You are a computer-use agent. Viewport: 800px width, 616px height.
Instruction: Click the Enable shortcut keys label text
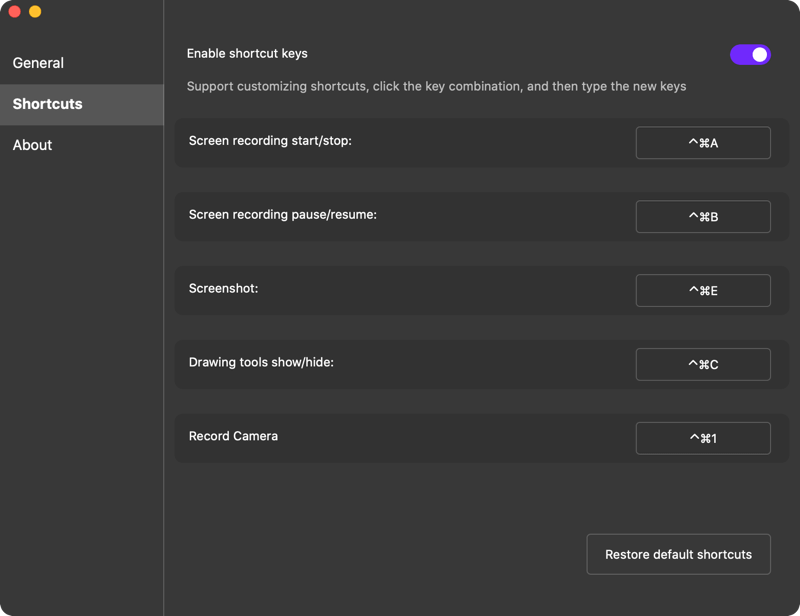pos(247,54)
